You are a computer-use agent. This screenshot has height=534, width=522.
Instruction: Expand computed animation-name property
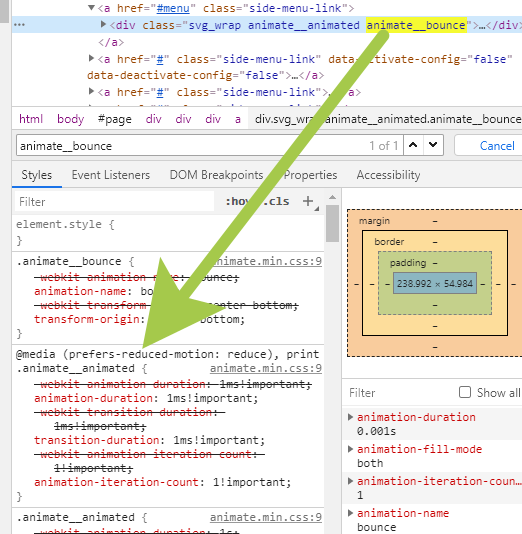pyautogui.click(x=350, y=513)
